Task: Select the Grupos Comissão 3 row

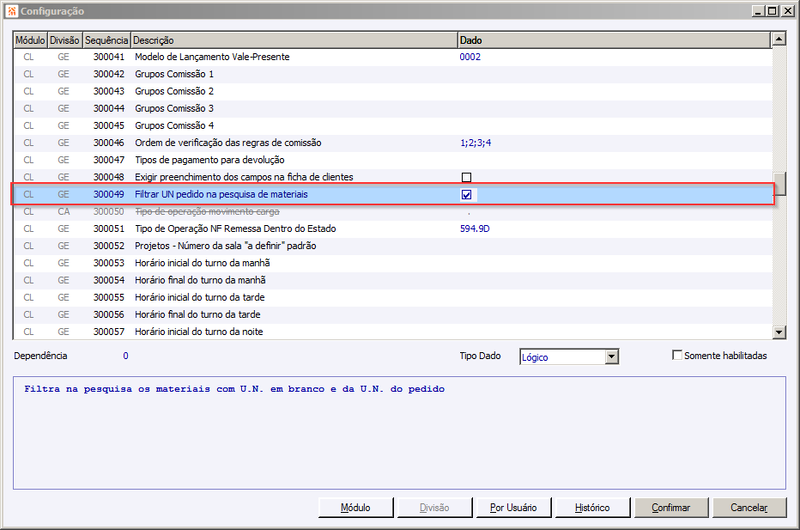Action: click(392, 108)
